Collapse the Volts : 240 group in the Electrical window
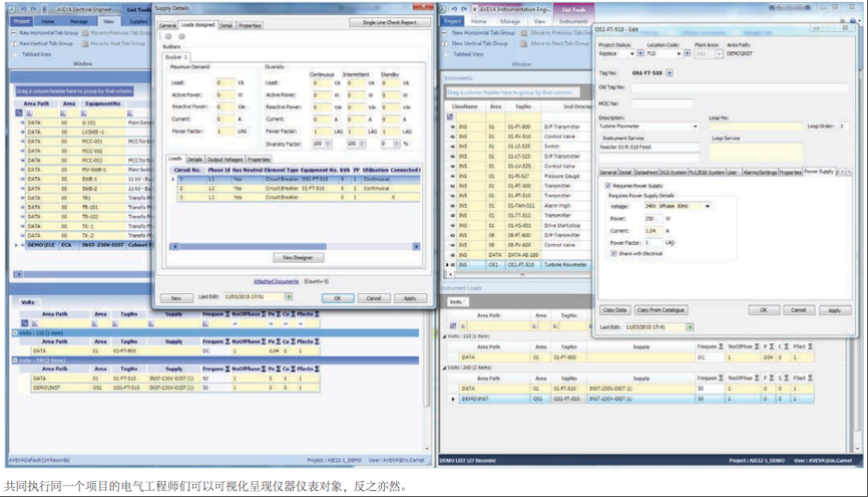This screenshot has width=868, height=498. pos(15,360)
